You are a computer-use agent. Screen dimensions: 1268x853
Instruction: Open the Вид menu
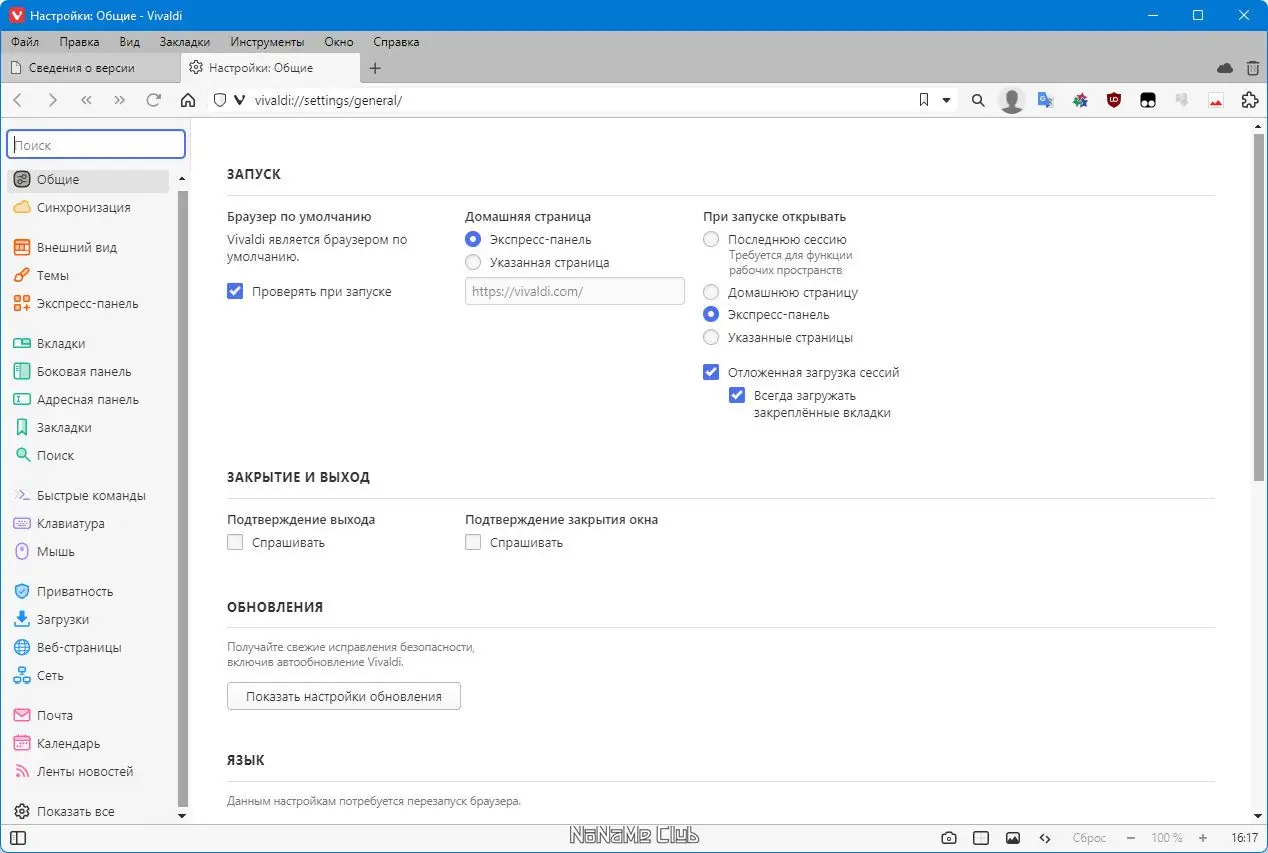pyautogui.click(x=129, y=42)
